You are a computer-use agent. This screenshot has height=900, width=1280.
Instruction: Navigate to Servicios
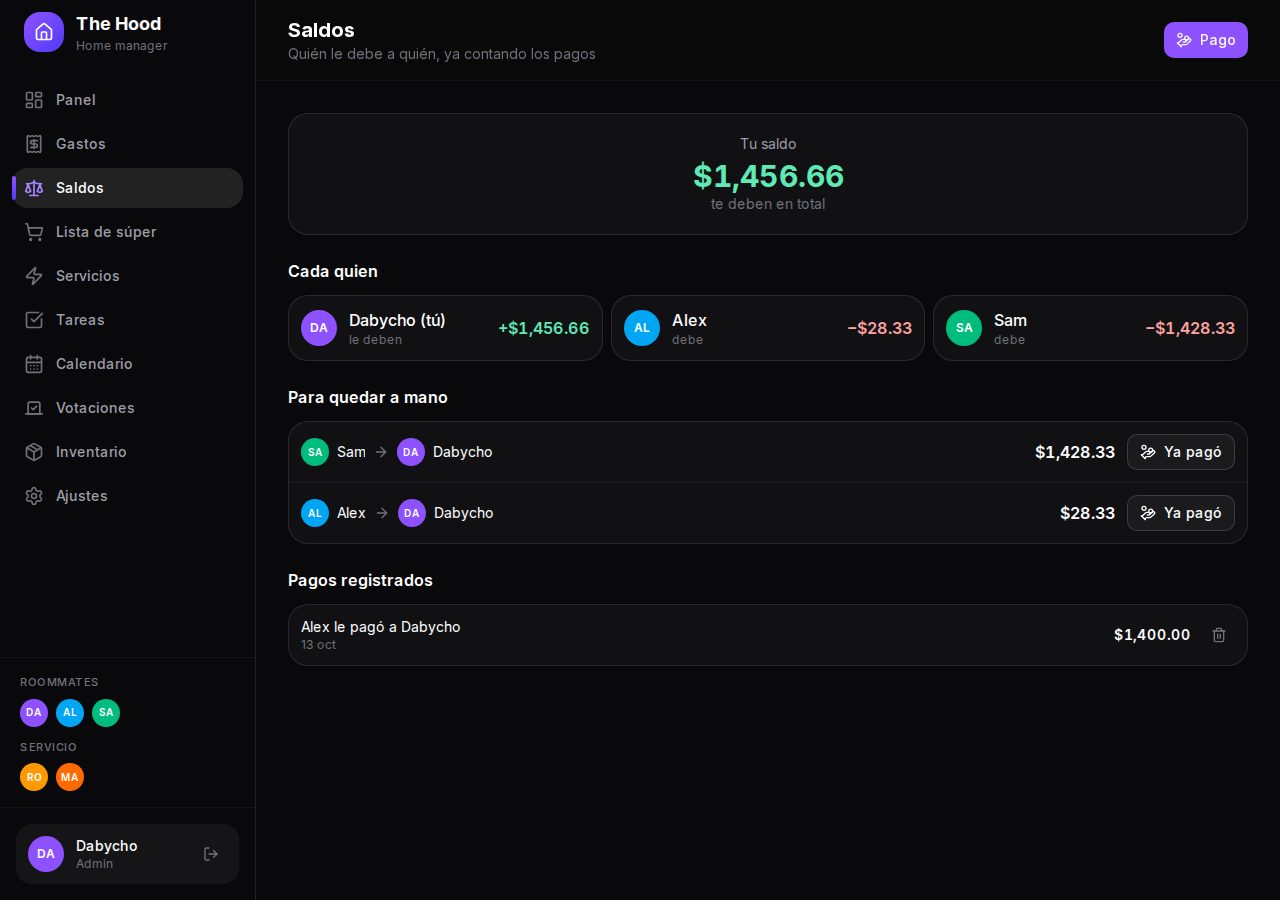pyautogui.click(x=128, y=276)
